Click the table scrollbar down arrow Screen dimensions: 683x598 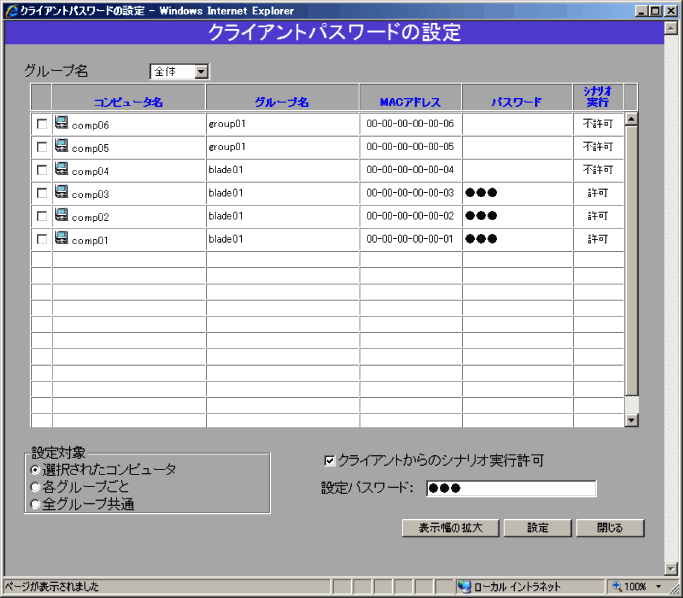[x=632, y=420]
